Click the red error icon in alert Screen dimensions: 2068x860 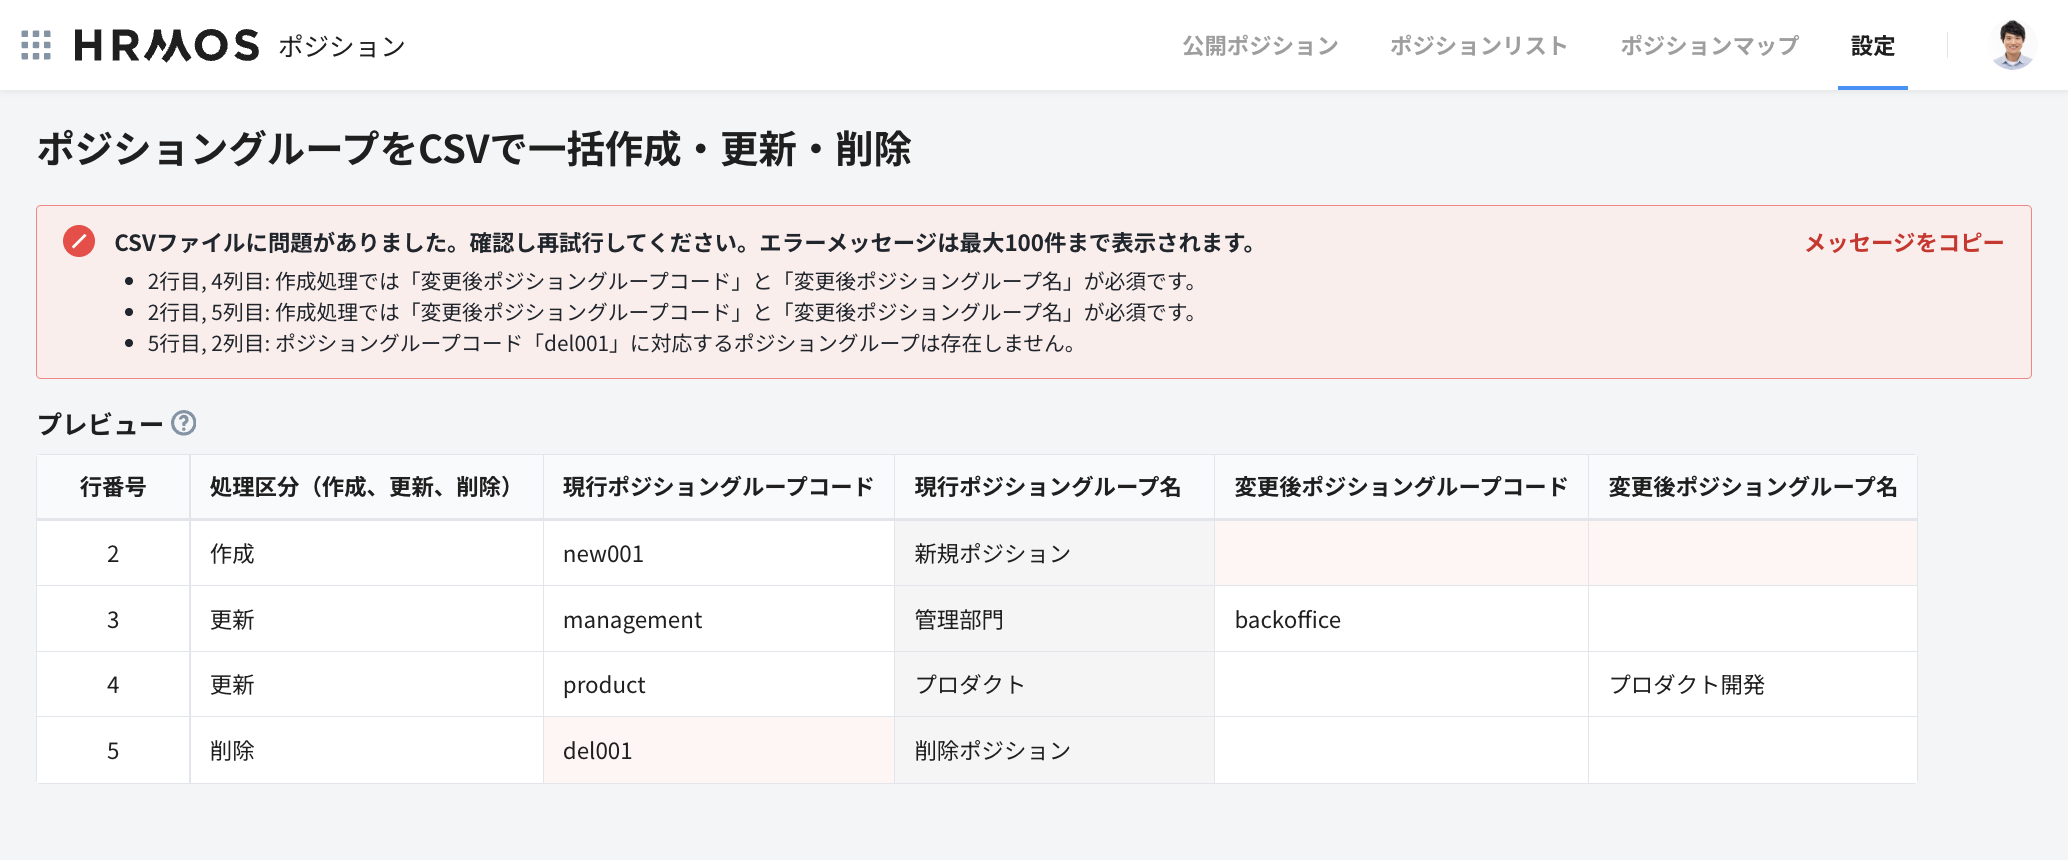tap(79, 241)
